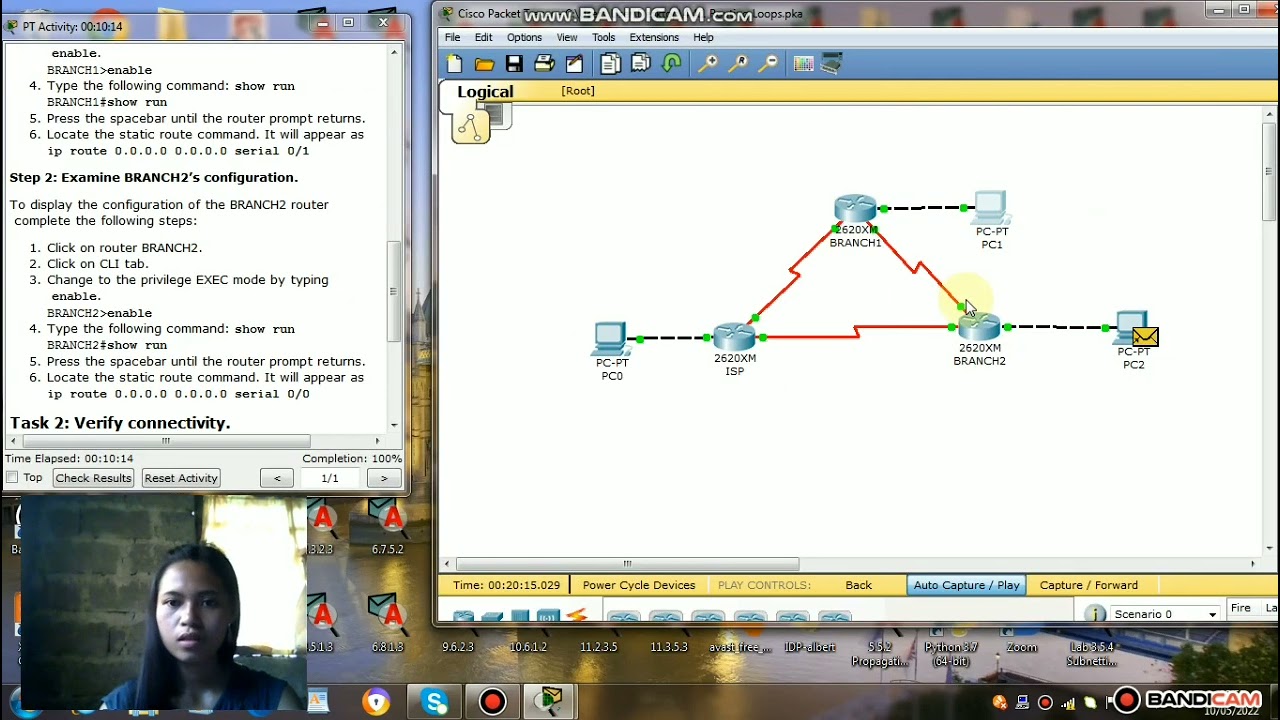The image size is (1280, 720).
Task: Click the instruction panel's scroll-up arrow
Action: [x=393, y=53]
